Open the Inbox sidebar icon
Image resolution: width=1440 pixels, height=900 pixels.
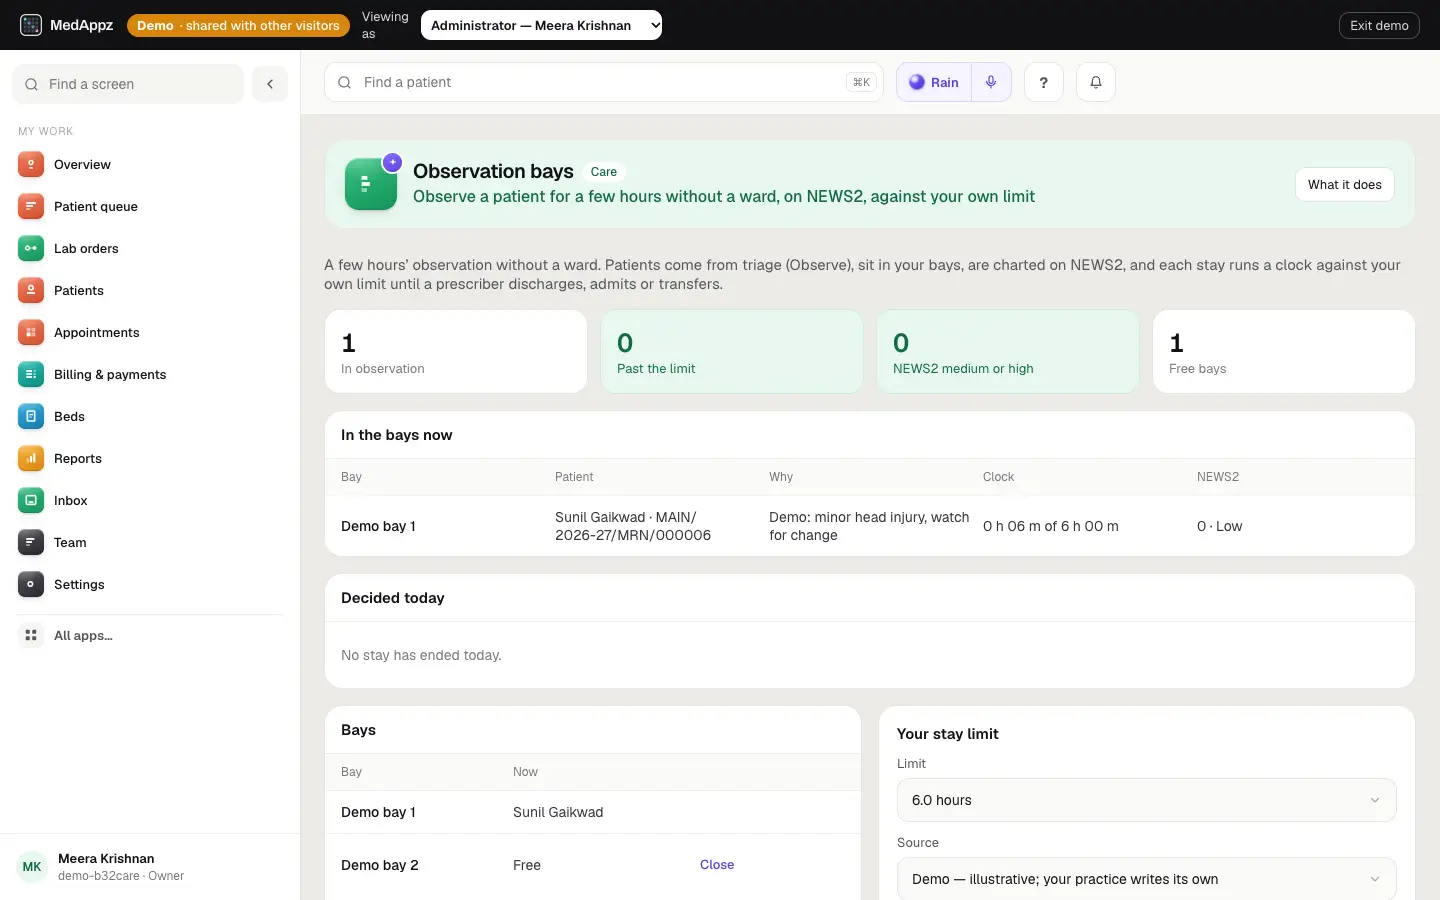pyautogui.click(x=31, y=500)
